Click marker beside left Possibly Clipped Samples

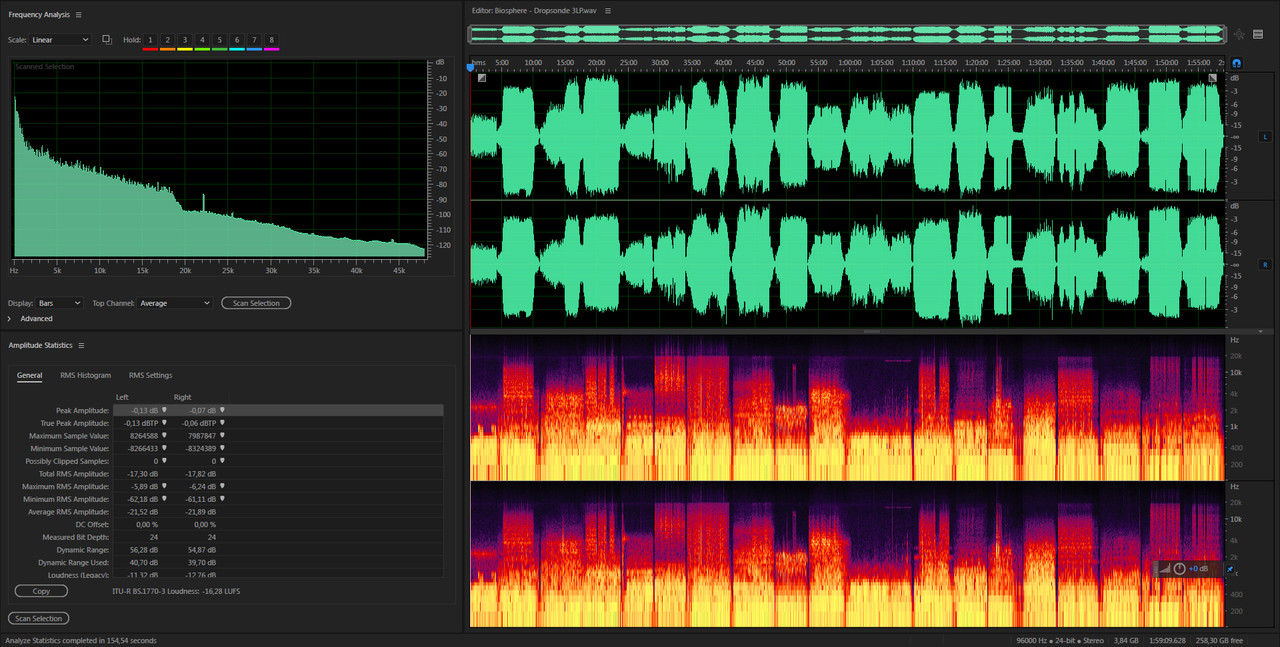(x=164, y=461)
